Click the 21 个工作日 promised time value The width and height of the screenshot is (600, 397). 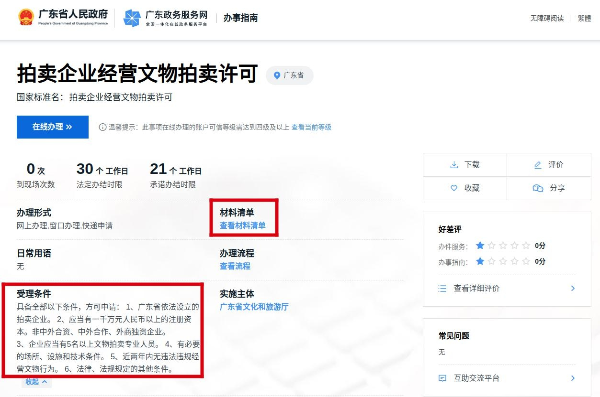click(176, 169)
